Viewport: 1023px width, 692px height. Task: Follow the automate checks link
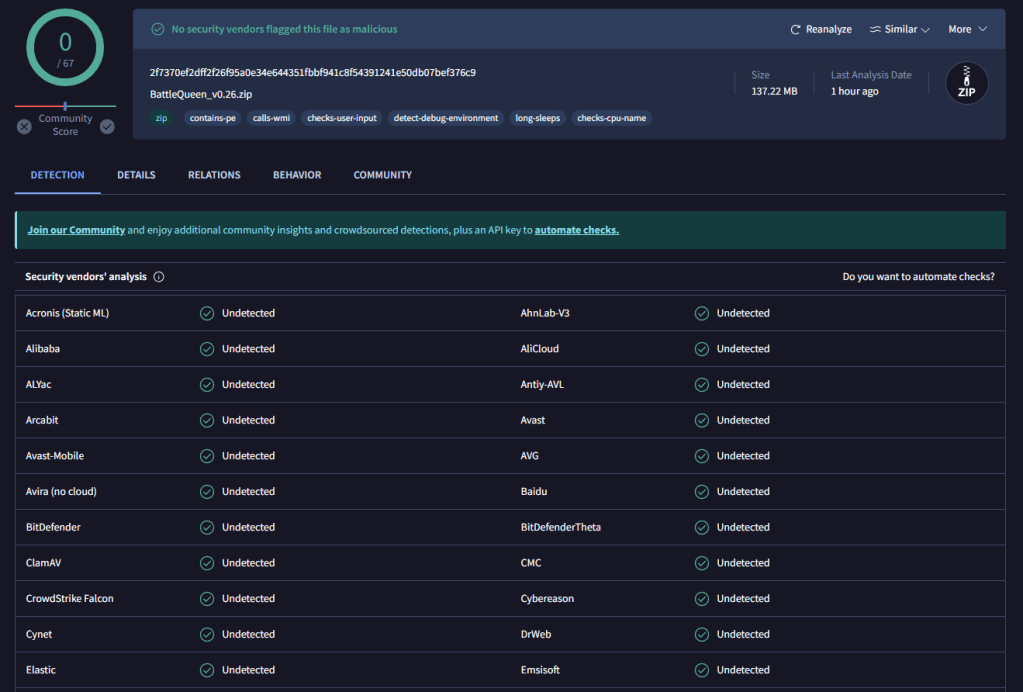coord(576,230)
